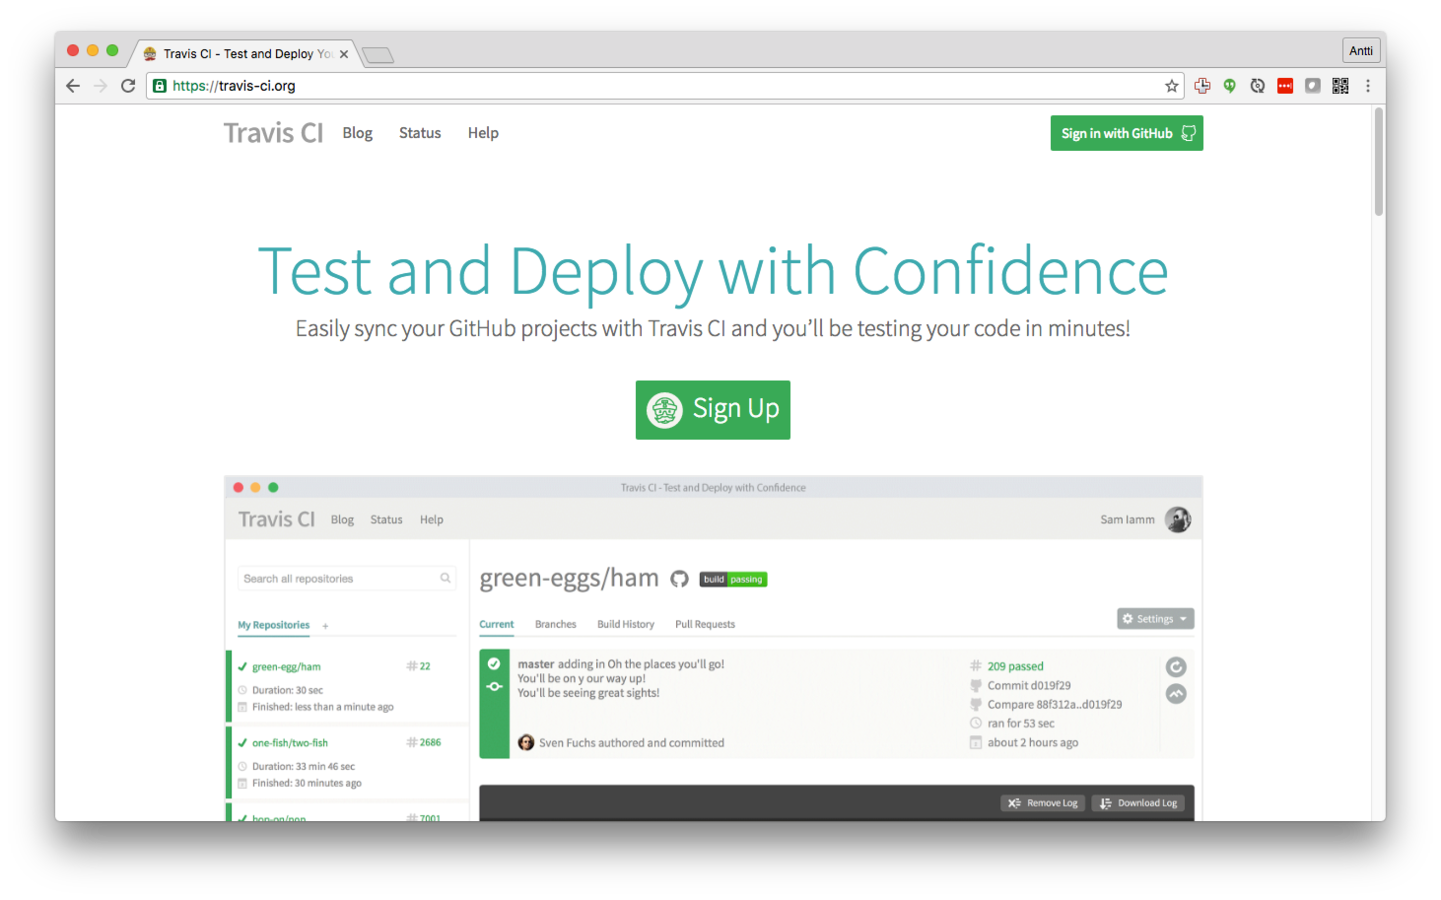The height and width of the screenshot is (900, 1441).
Task: Click Sign in with GitHub
Action: coord(1126,133)
